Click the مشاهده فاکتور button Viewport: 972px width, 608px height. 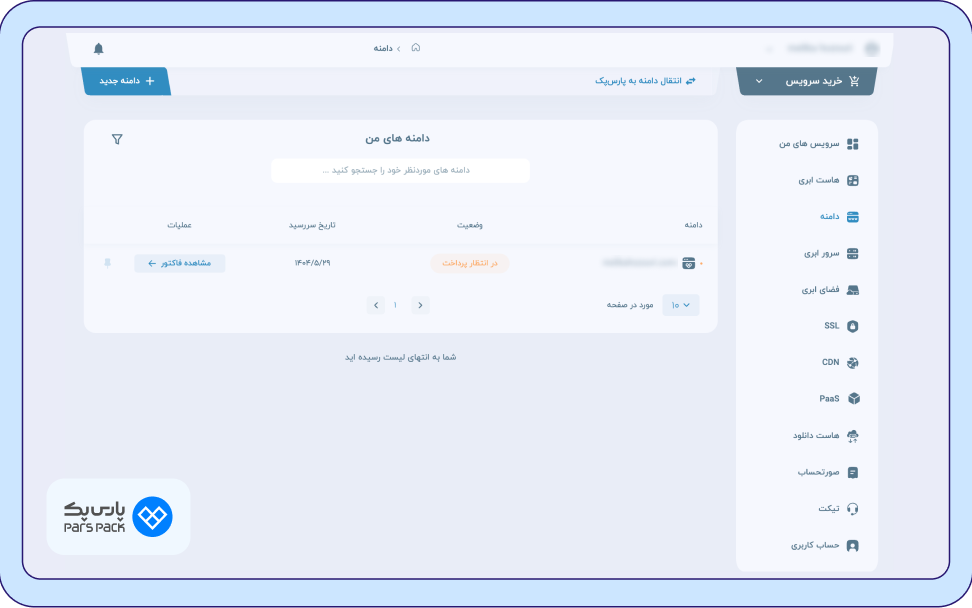click(x=180, y=263)
